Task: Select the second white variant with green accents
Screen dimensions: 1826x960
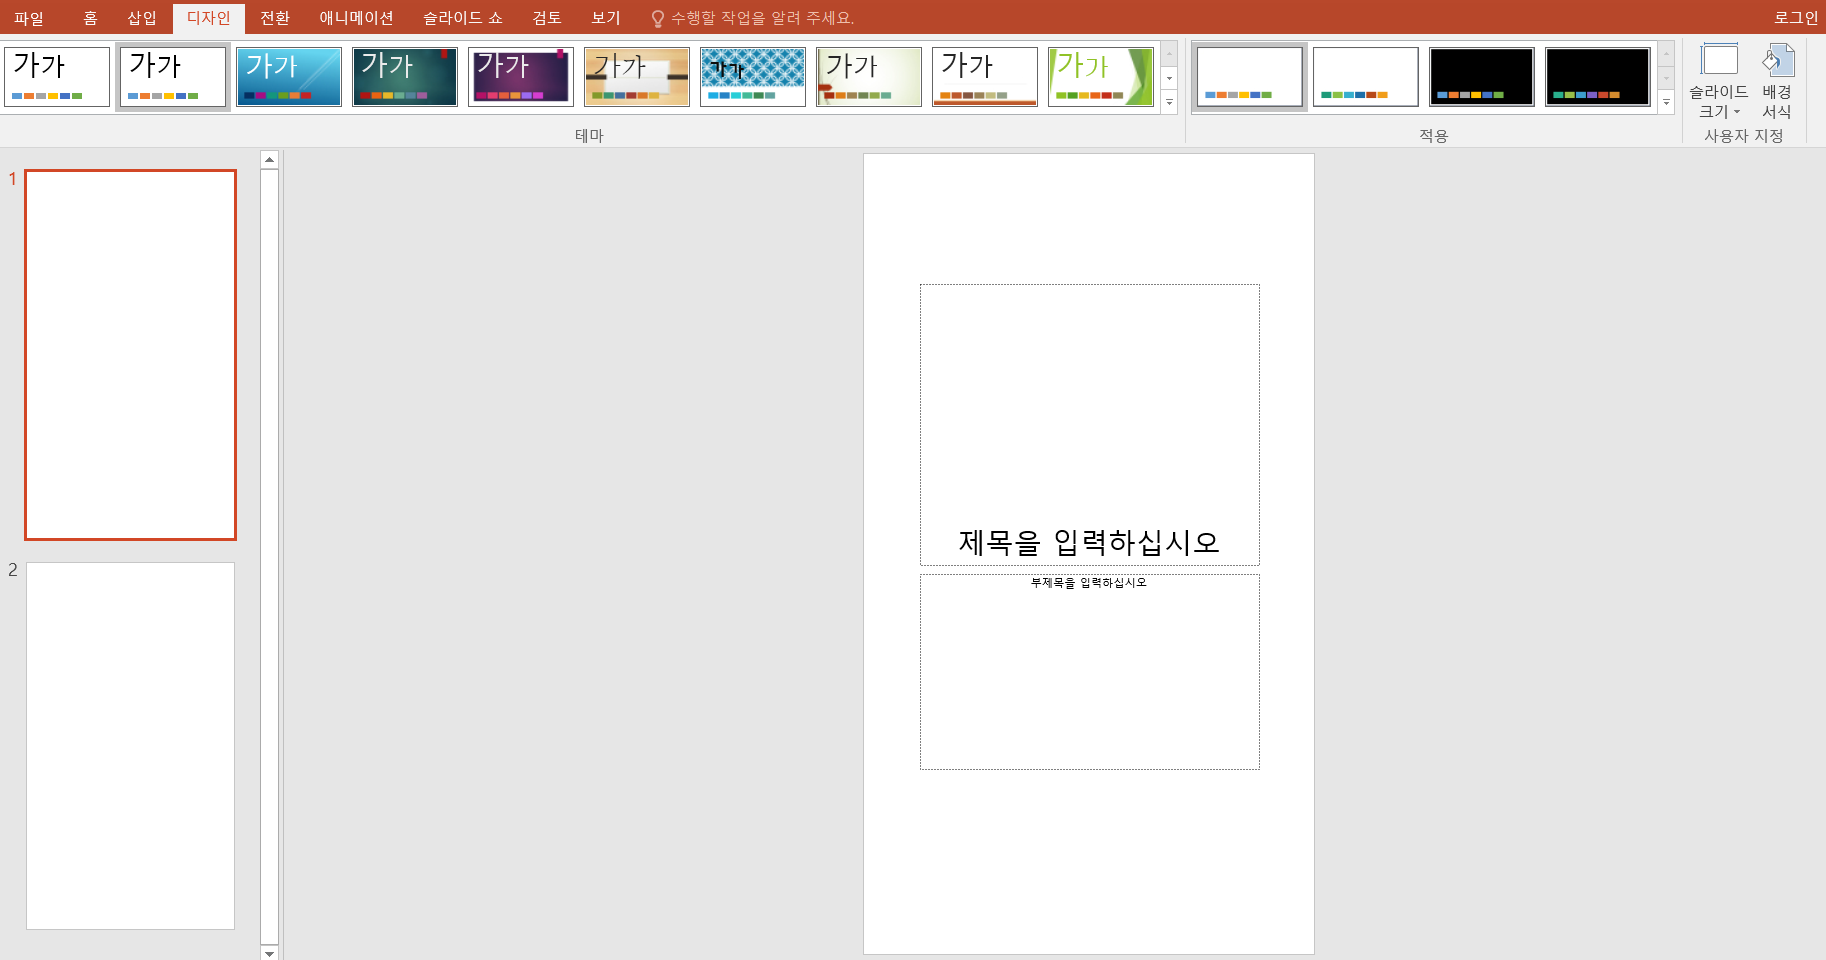Action: click(1366, 77)
